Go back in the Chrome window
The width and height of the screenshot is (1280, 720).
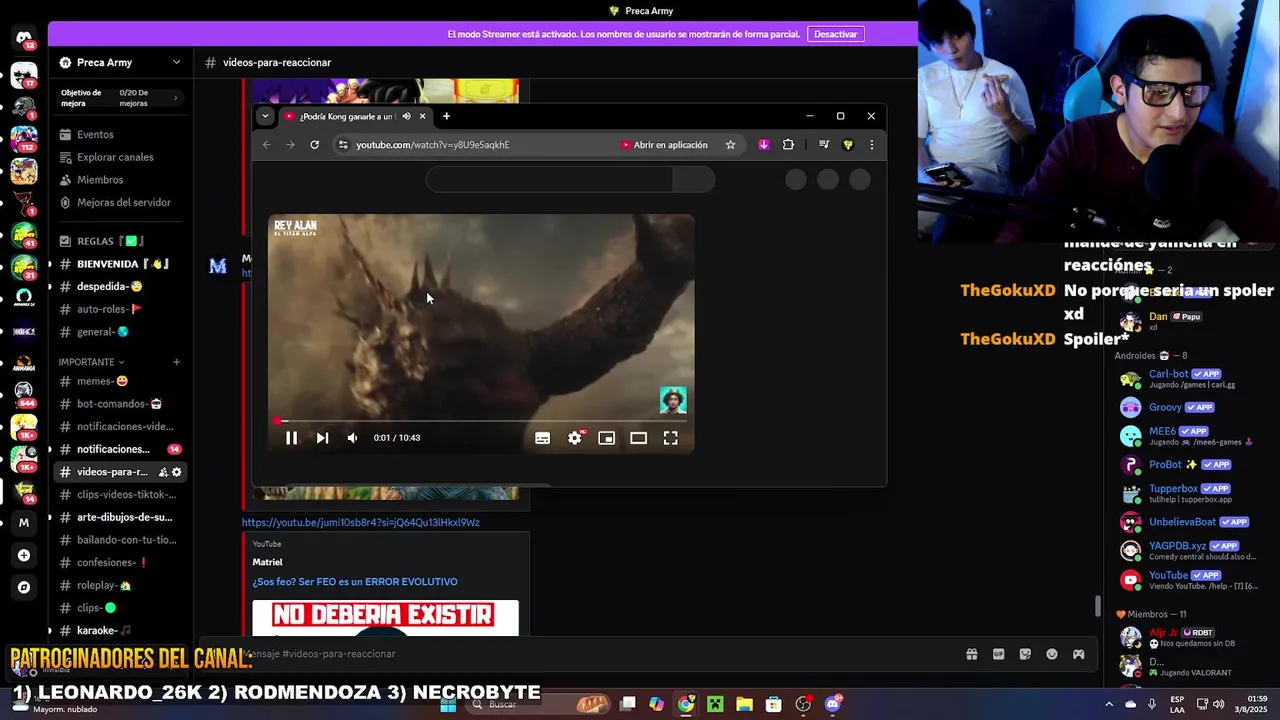(x=267, y=145)
